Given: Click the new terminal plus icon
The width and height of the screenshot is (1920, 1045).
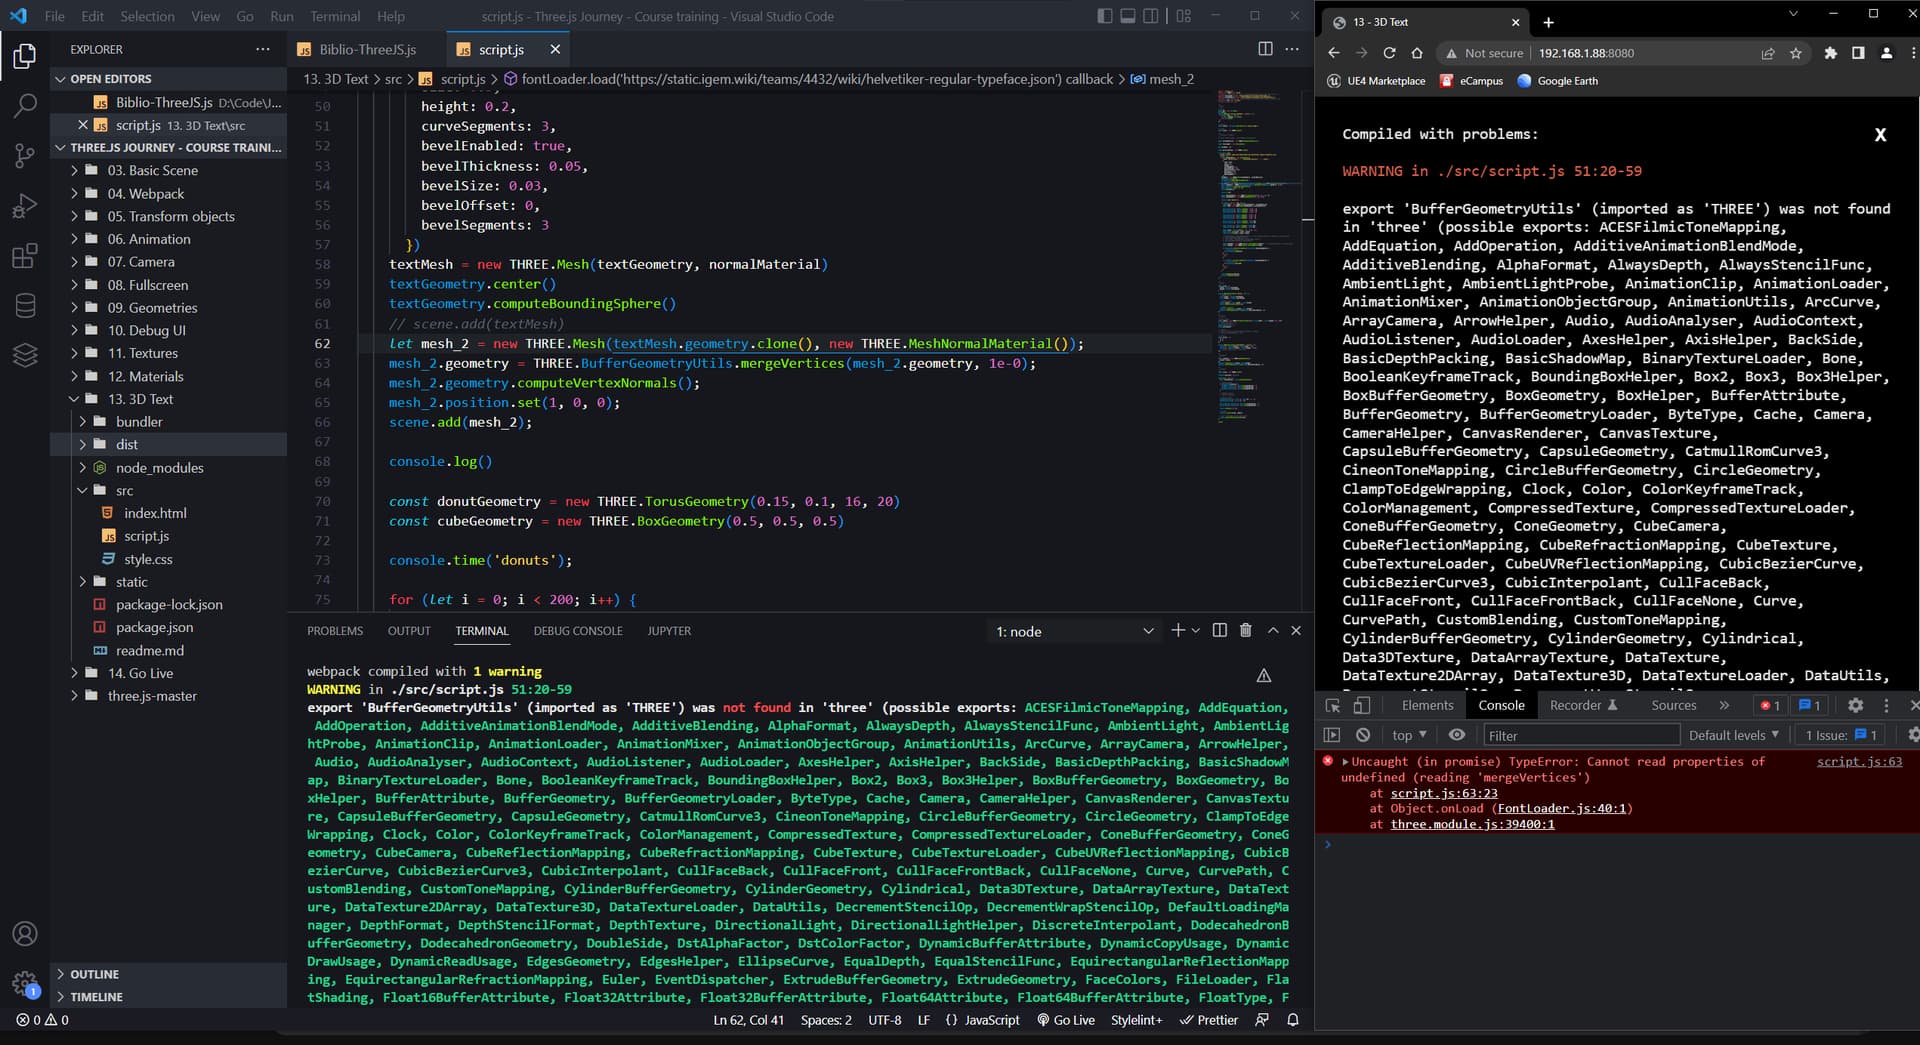Looking at the screenshot, I should point(1177,630).
